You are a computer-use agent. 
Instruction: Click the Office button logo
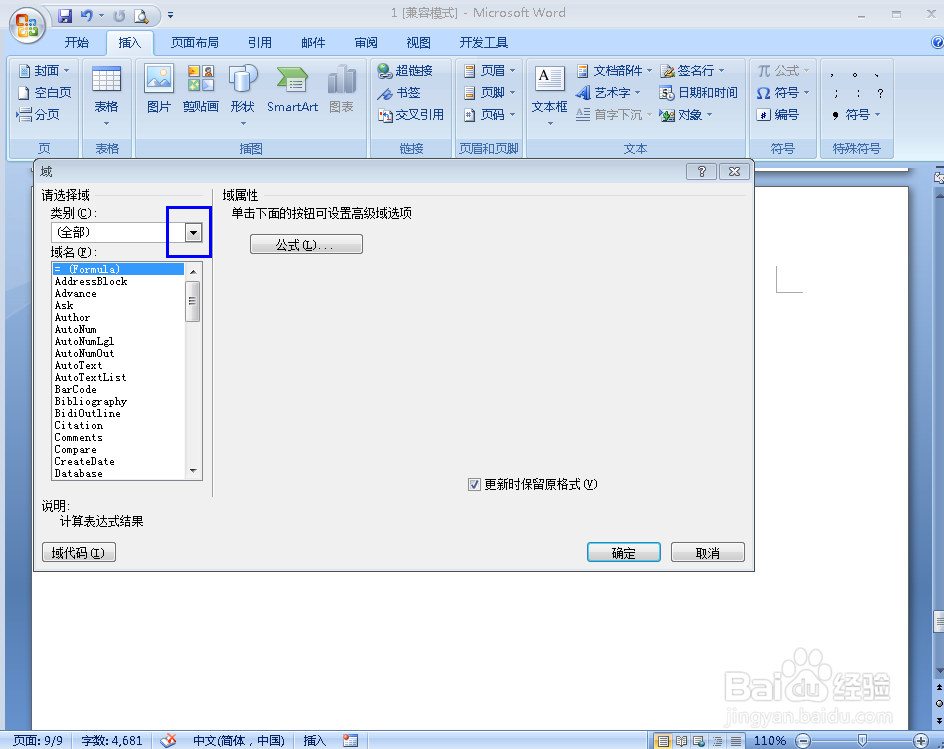pyautogui.click(x=27, y=25)
